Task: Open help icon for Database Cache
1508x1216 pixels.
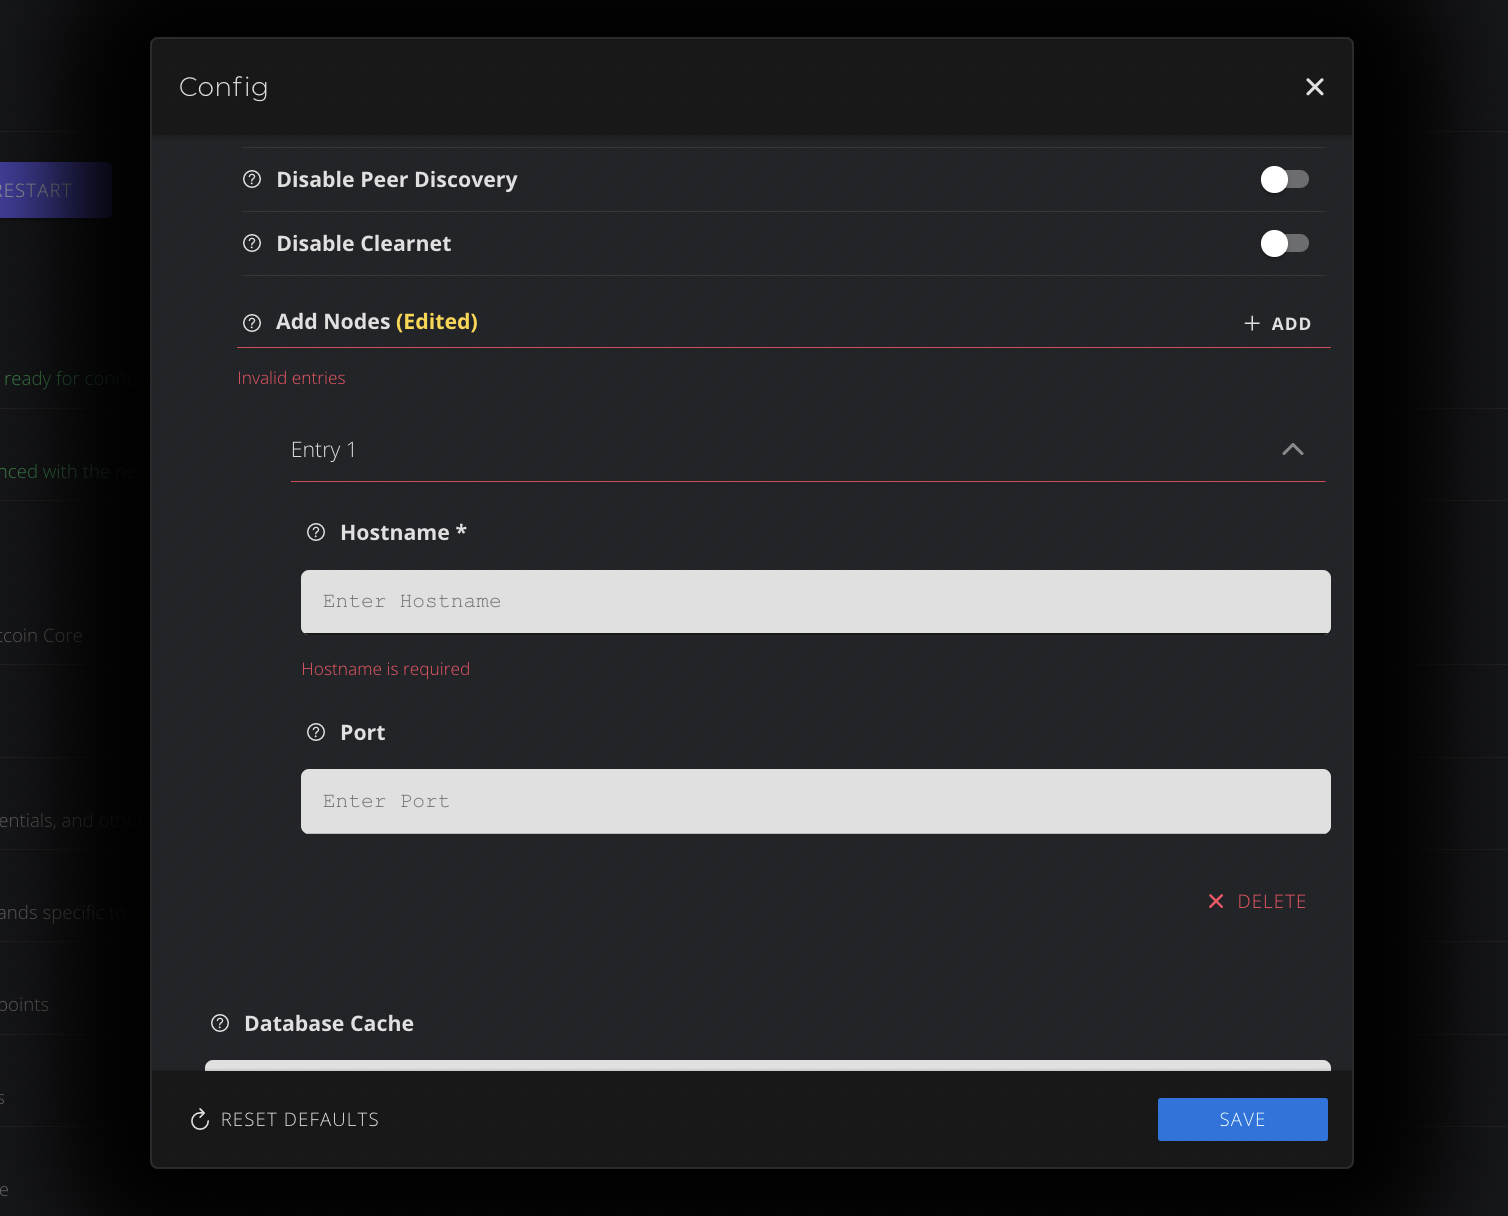Action: pyautogui.click(x=220, y=1024)
